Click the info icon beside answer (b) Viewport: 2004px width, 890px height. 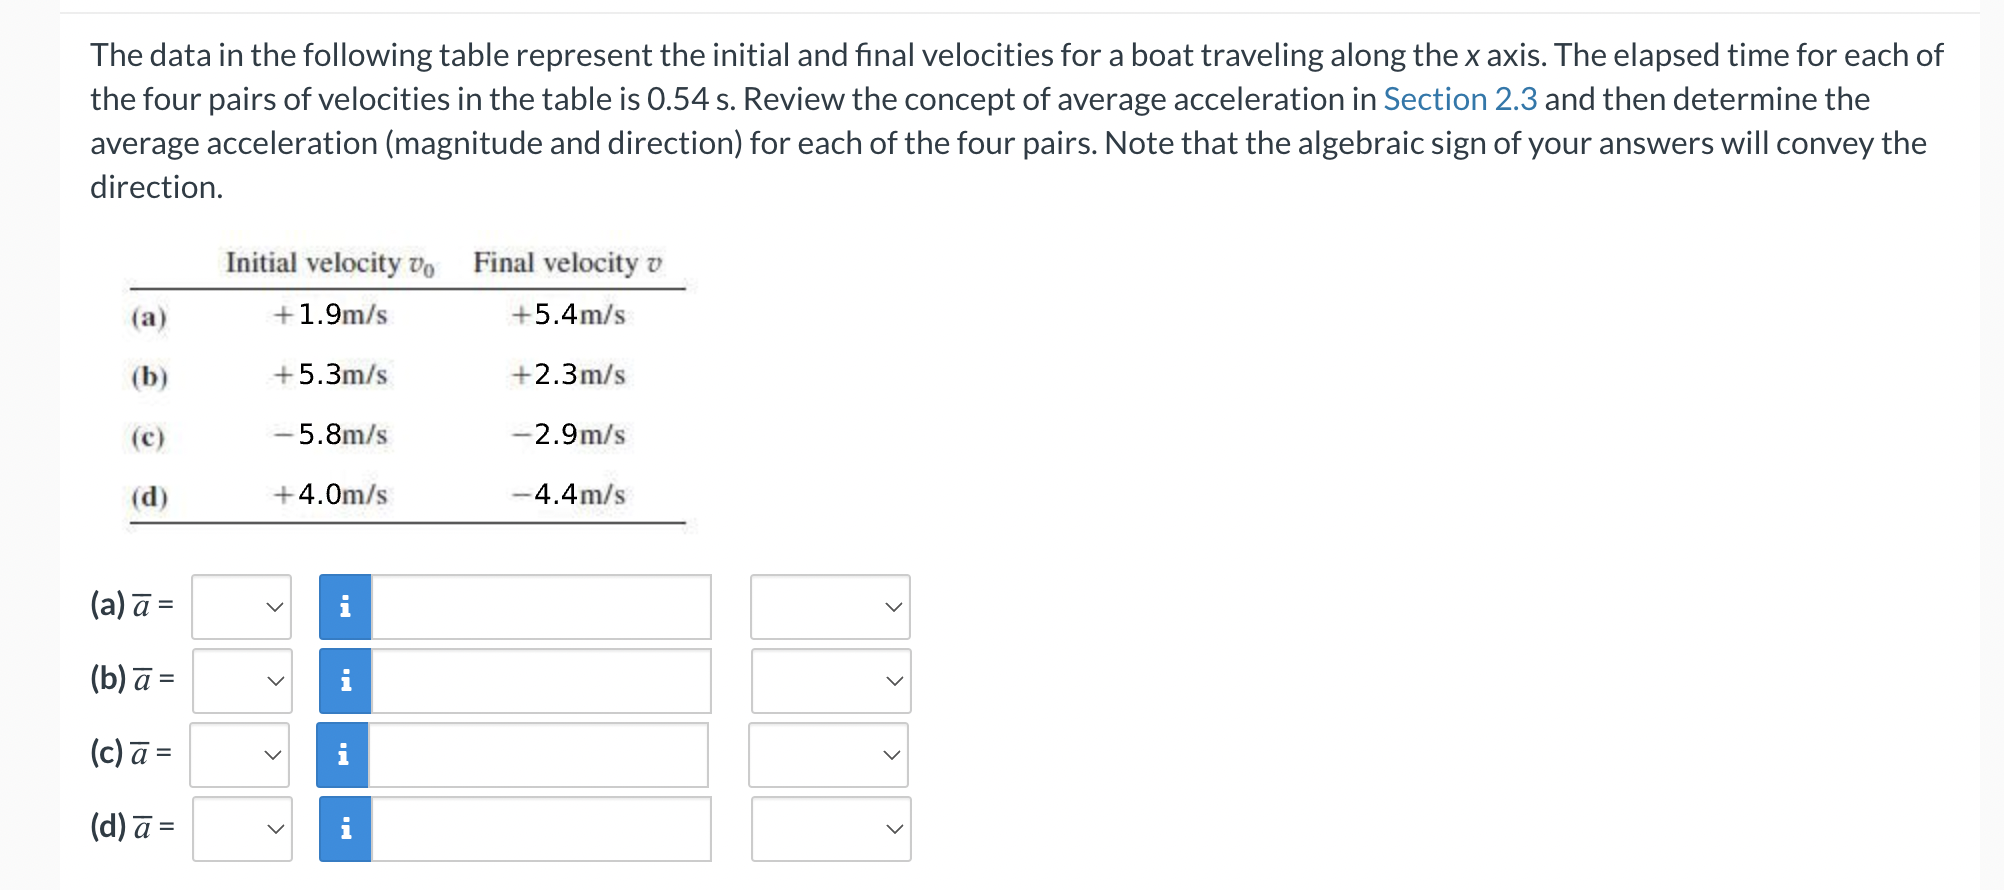coord(344,680)
